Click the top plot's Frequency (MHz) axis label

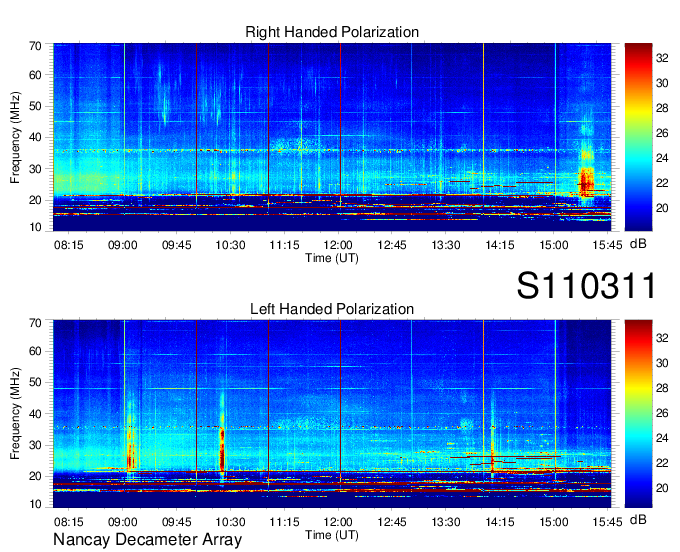[15, 137]
